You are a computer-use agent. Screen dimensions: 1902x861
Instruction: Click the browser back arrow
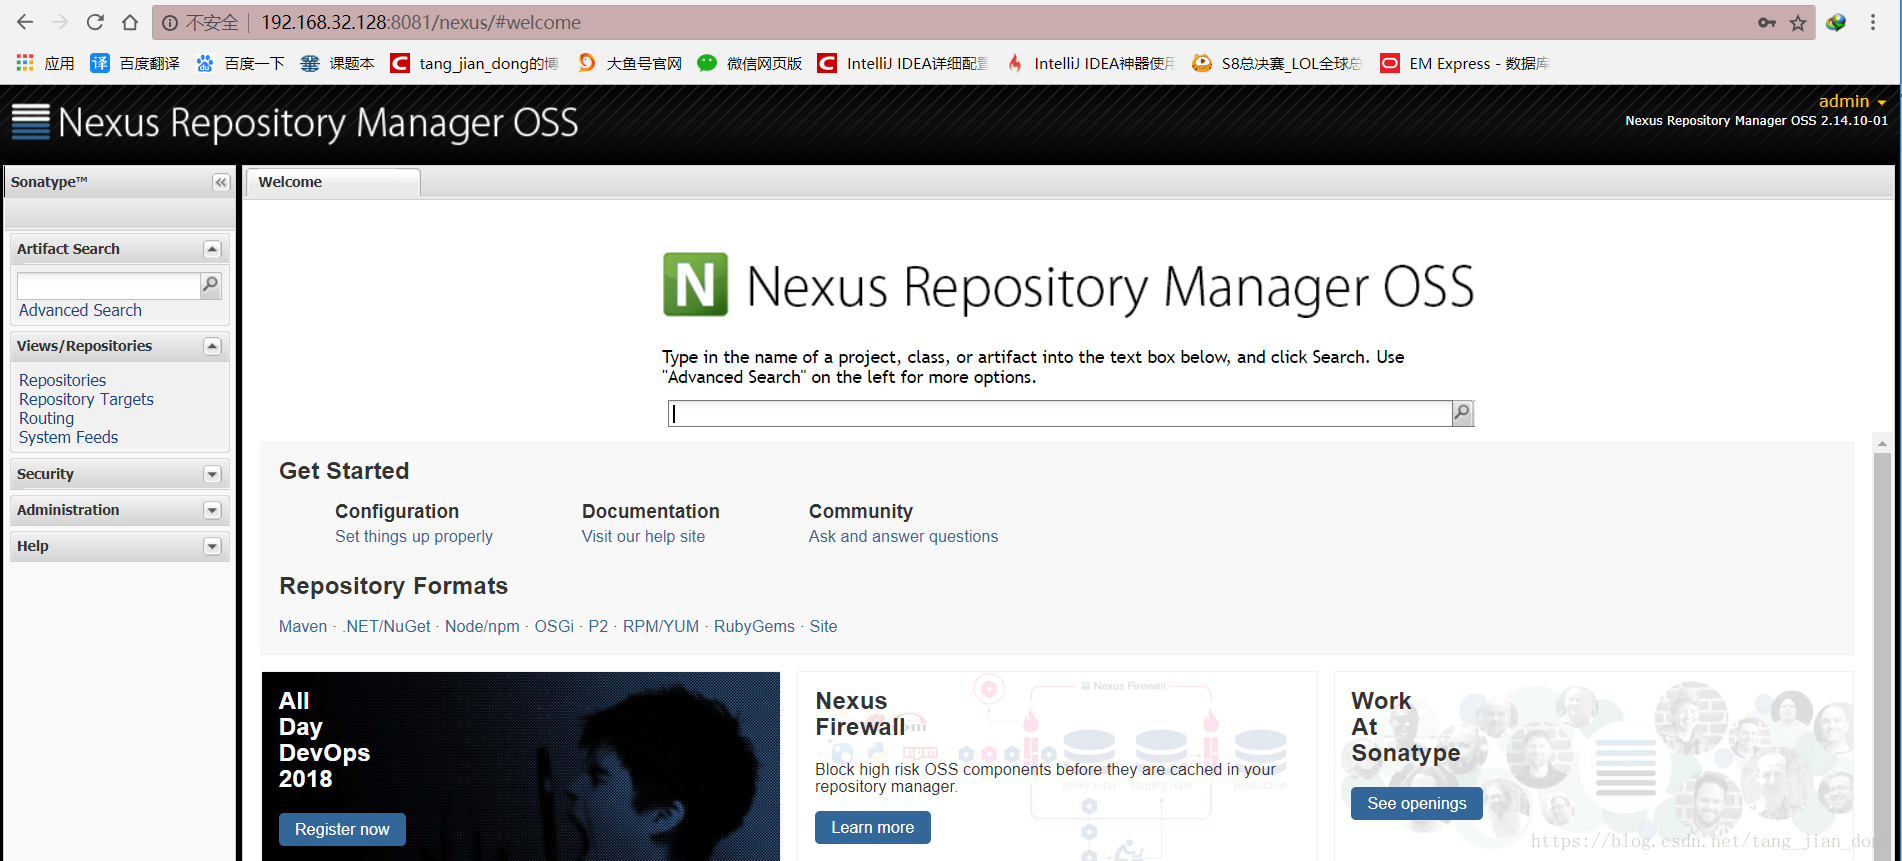[25, 22]
